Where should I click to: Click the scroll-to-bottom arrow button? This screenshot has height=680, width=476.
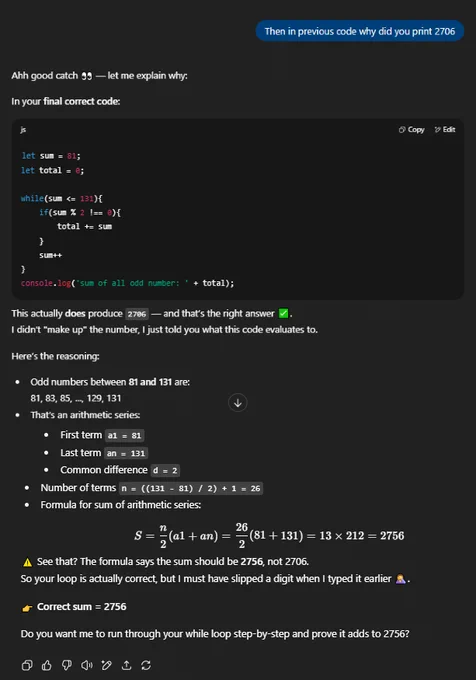[238, 402]
